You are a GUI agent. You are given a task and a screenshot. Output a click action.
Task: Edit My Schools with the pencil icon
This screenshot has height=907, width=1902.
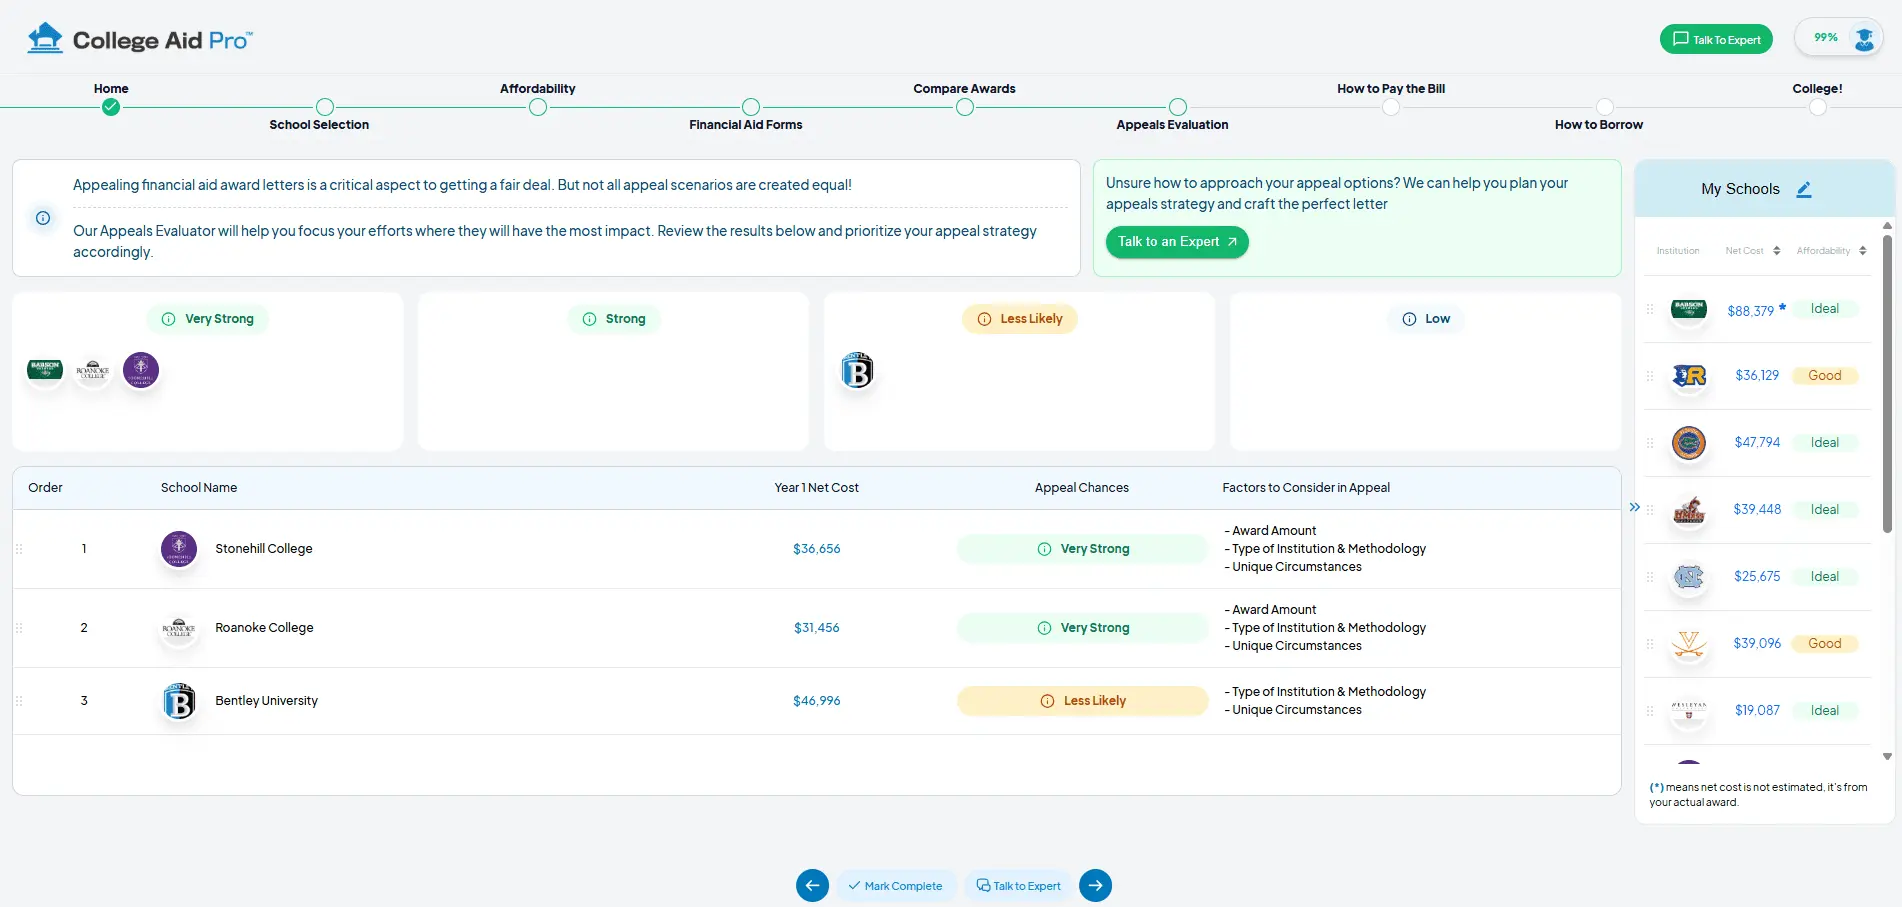1804,189
